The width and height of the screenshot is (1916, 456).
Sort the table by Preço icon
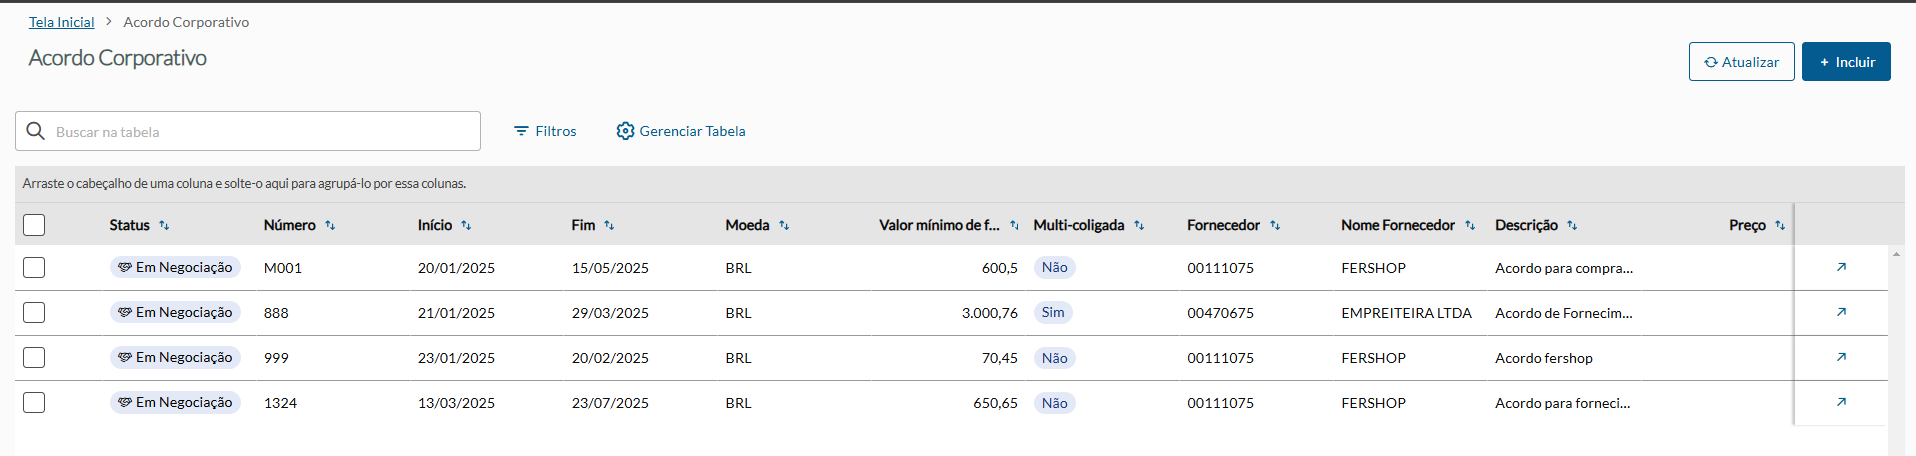pos(1780,226)
